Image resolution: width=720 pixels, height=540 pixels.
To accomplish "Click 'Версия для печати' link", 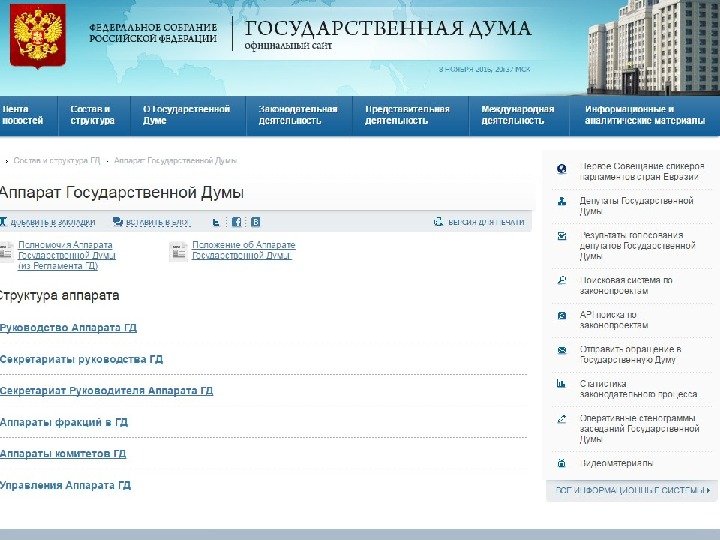I will (486, 222).
